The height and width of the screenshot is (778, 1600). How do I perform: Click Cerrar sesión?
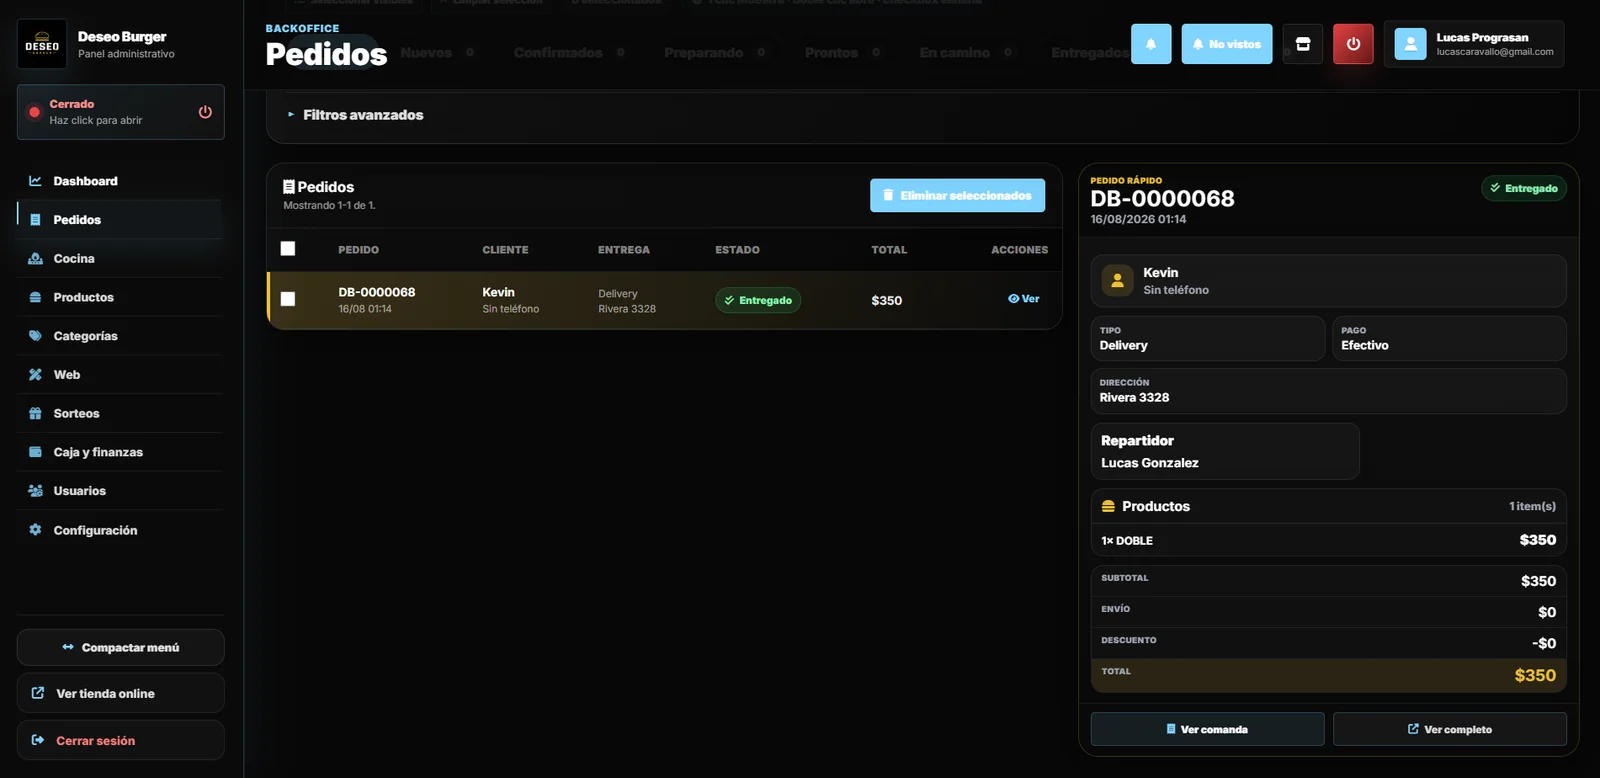tap(120, 741)
